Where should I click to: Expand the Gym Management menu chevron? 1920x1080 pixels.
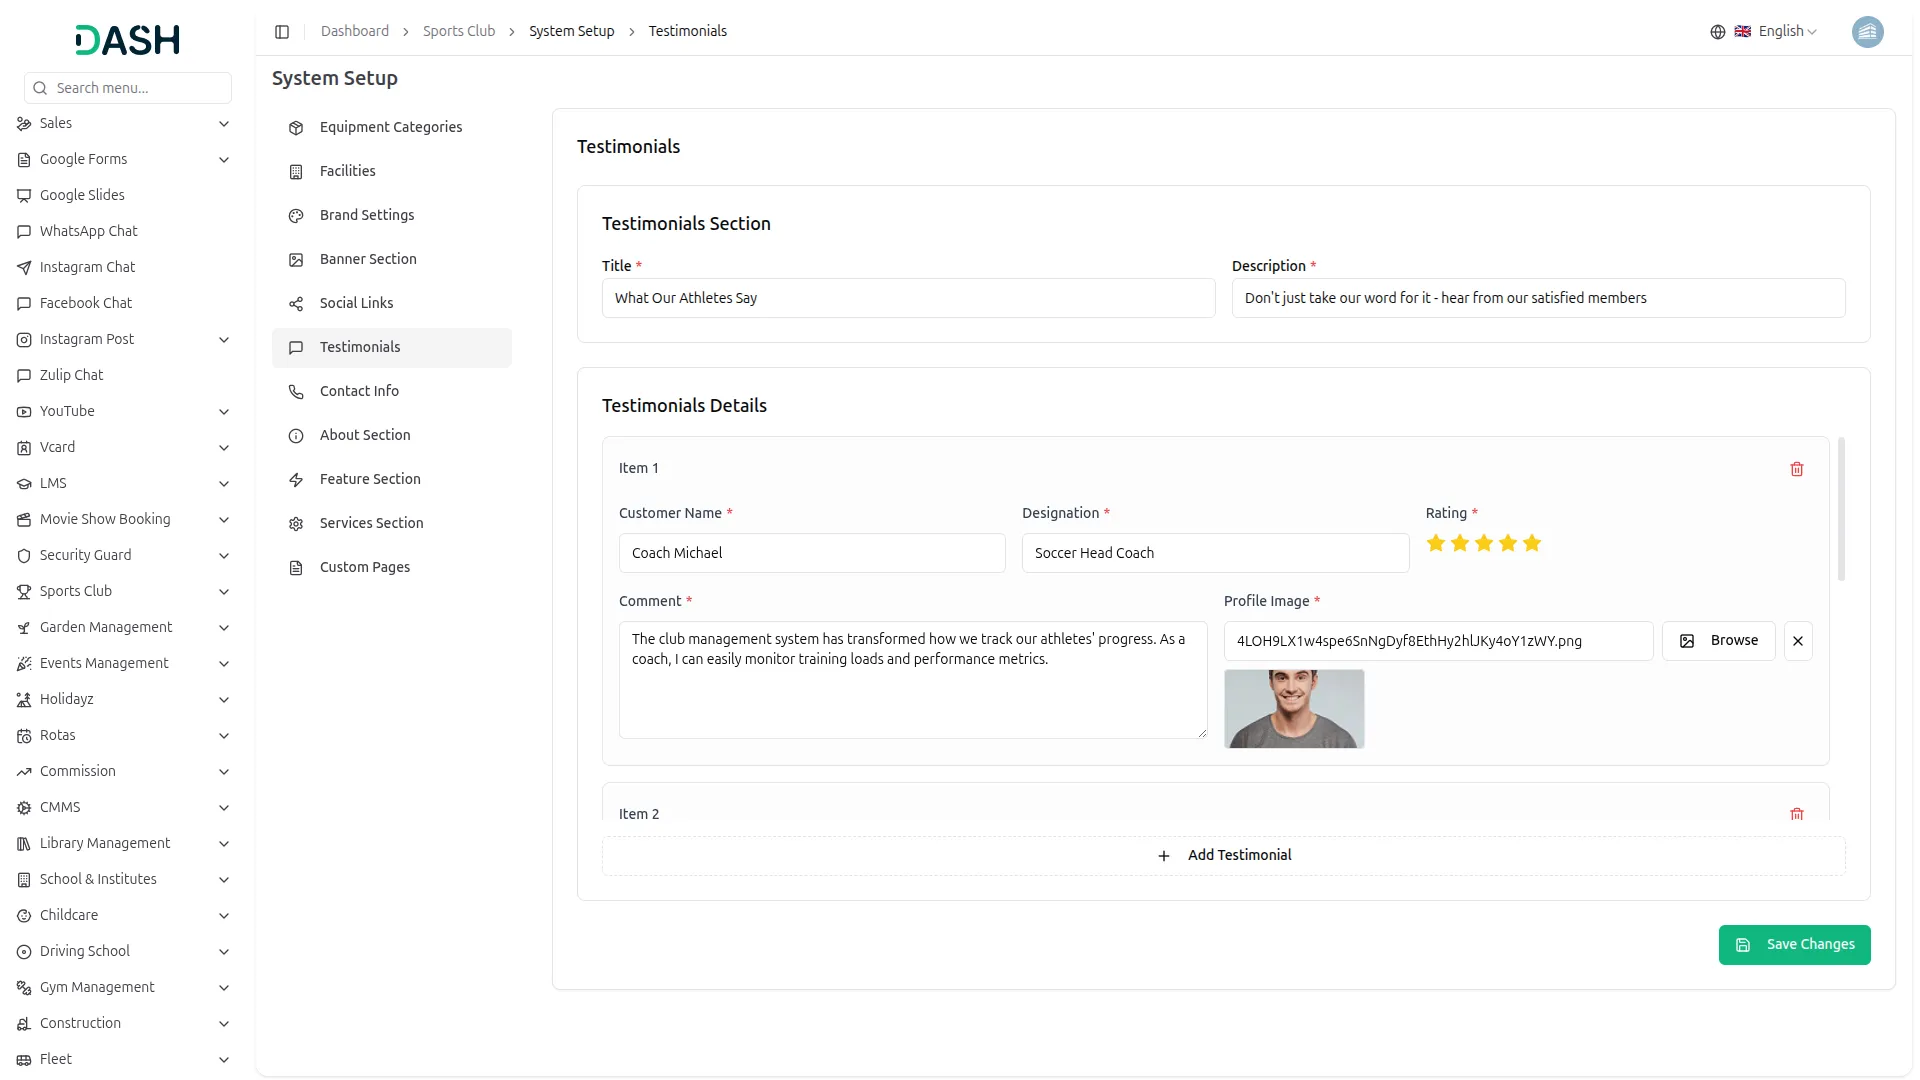[224, 988]
